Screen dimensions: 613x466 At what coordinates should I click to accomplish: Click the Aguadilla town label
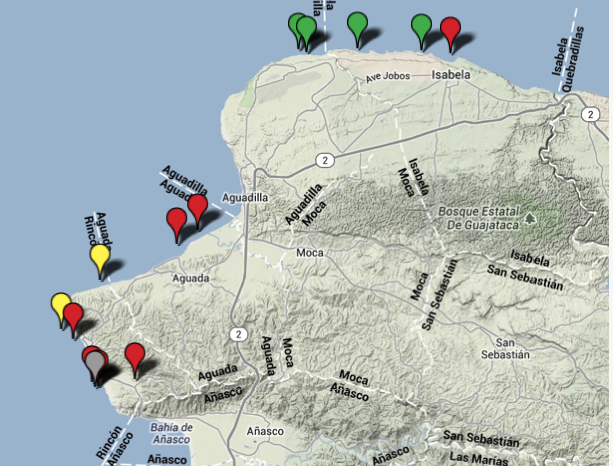tap(247, 198)
